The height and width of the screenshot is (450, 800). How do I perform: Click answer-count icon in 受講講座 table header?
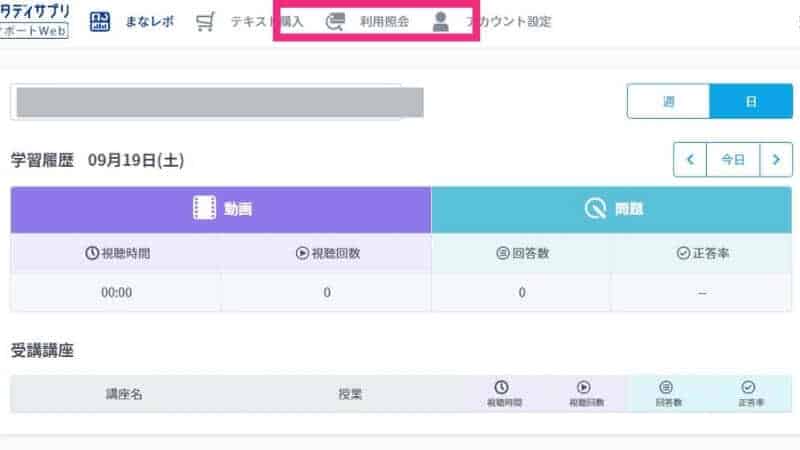pos(666,387)
